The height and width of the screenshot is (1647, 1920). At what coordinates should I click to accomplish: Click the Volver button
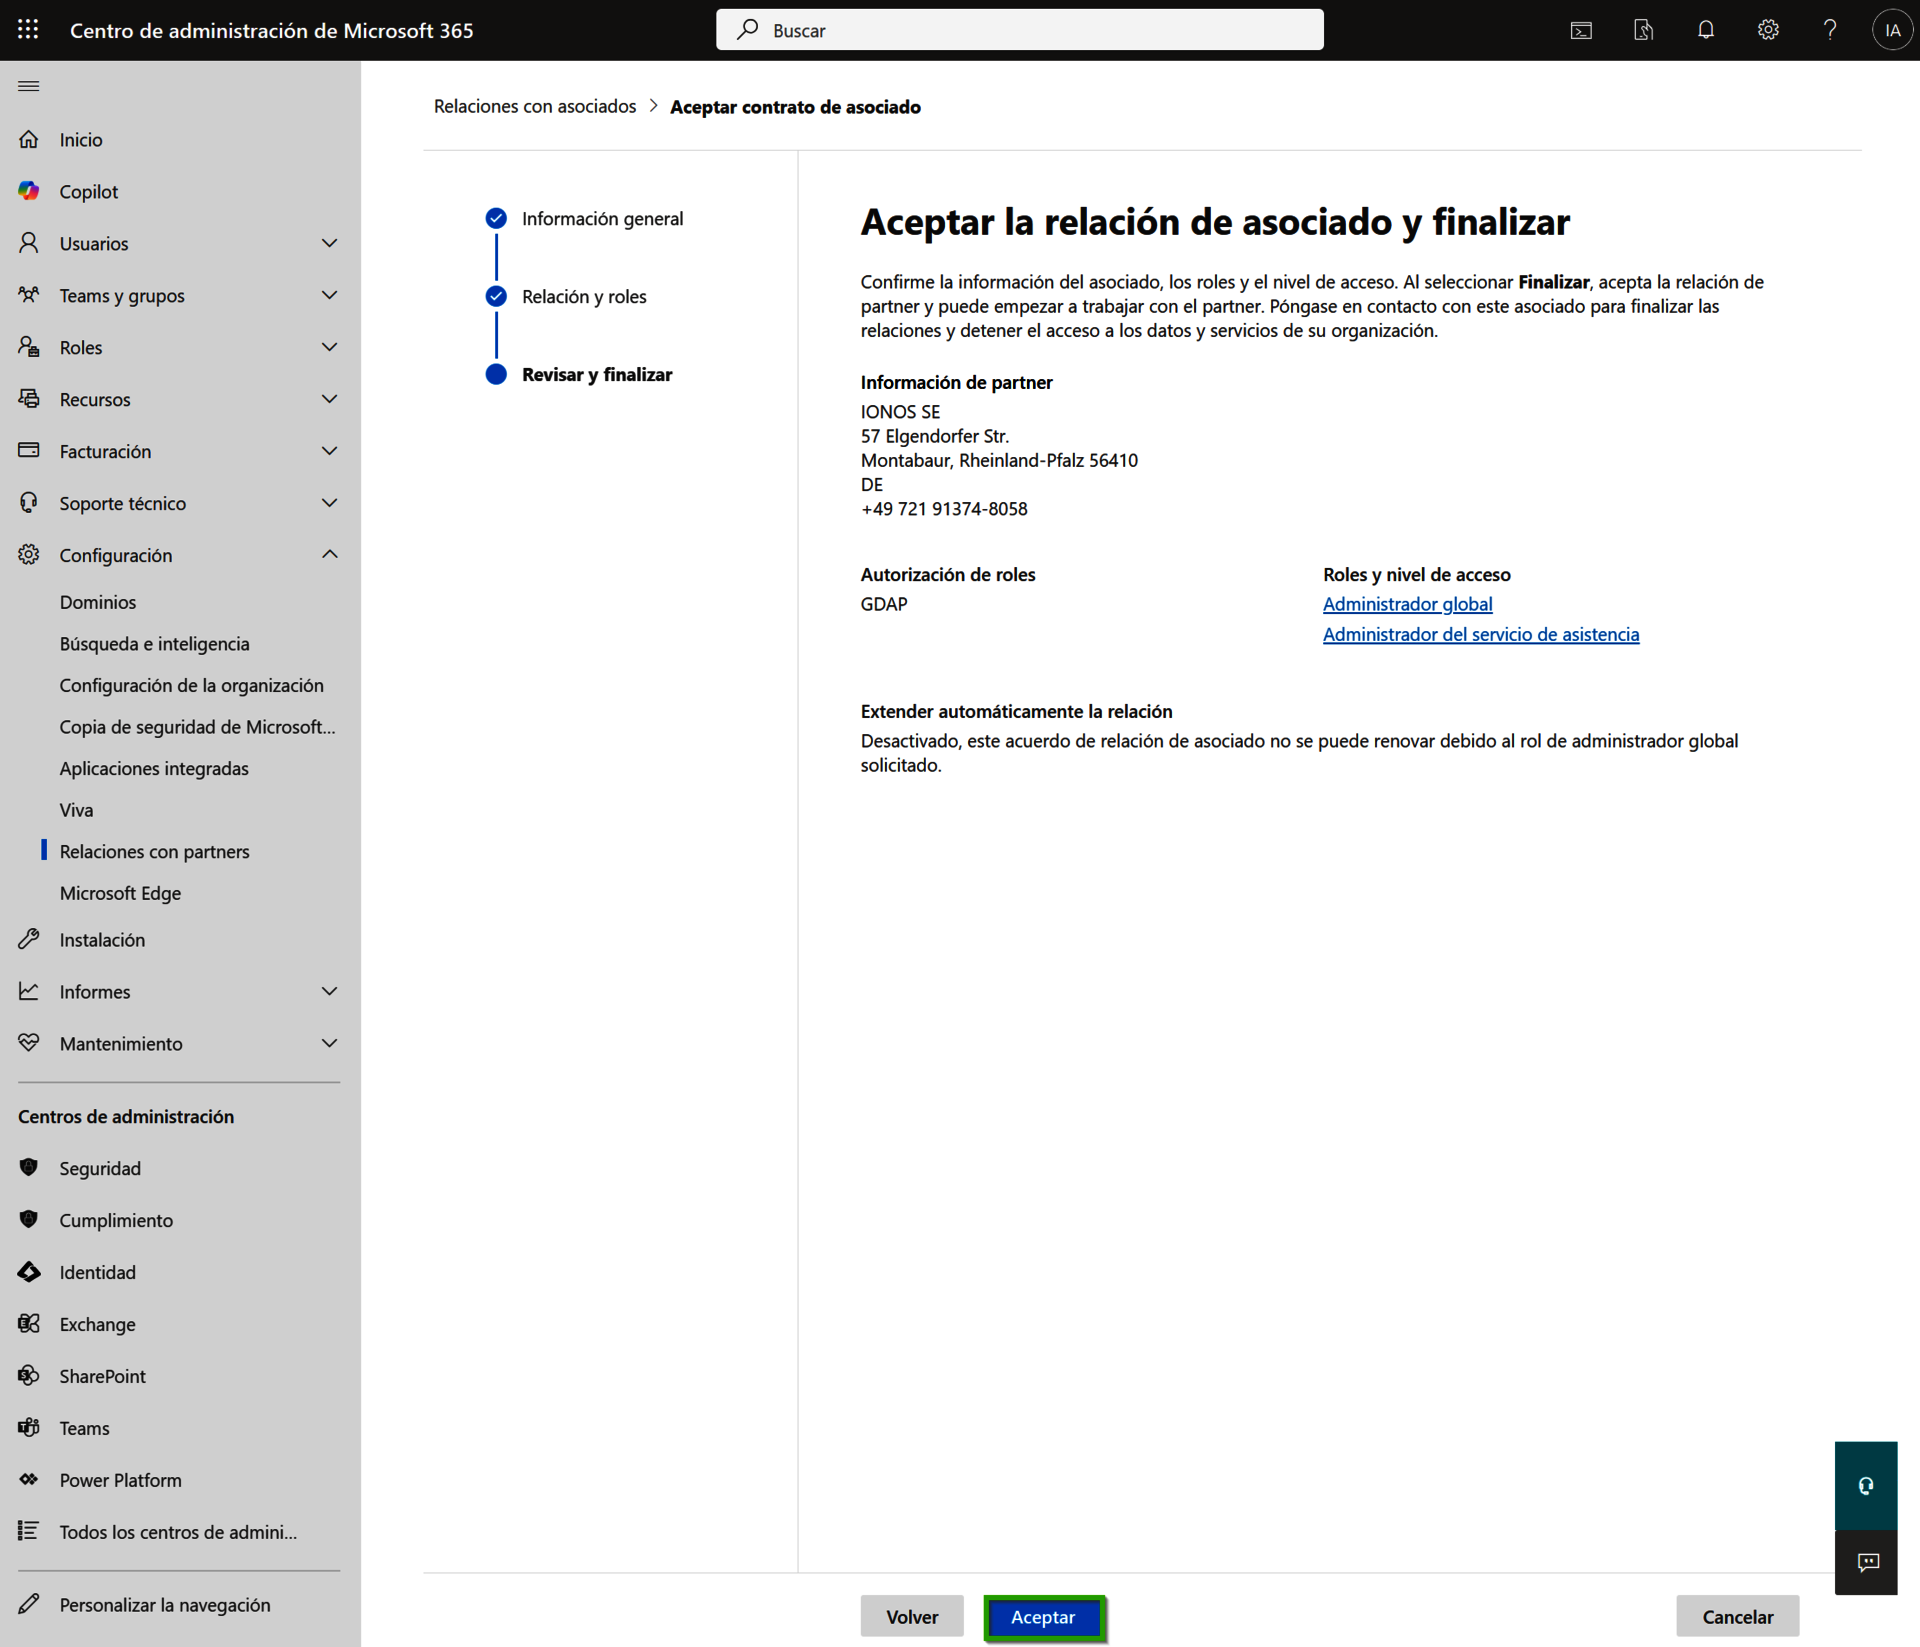click(x=912, y=1617)
